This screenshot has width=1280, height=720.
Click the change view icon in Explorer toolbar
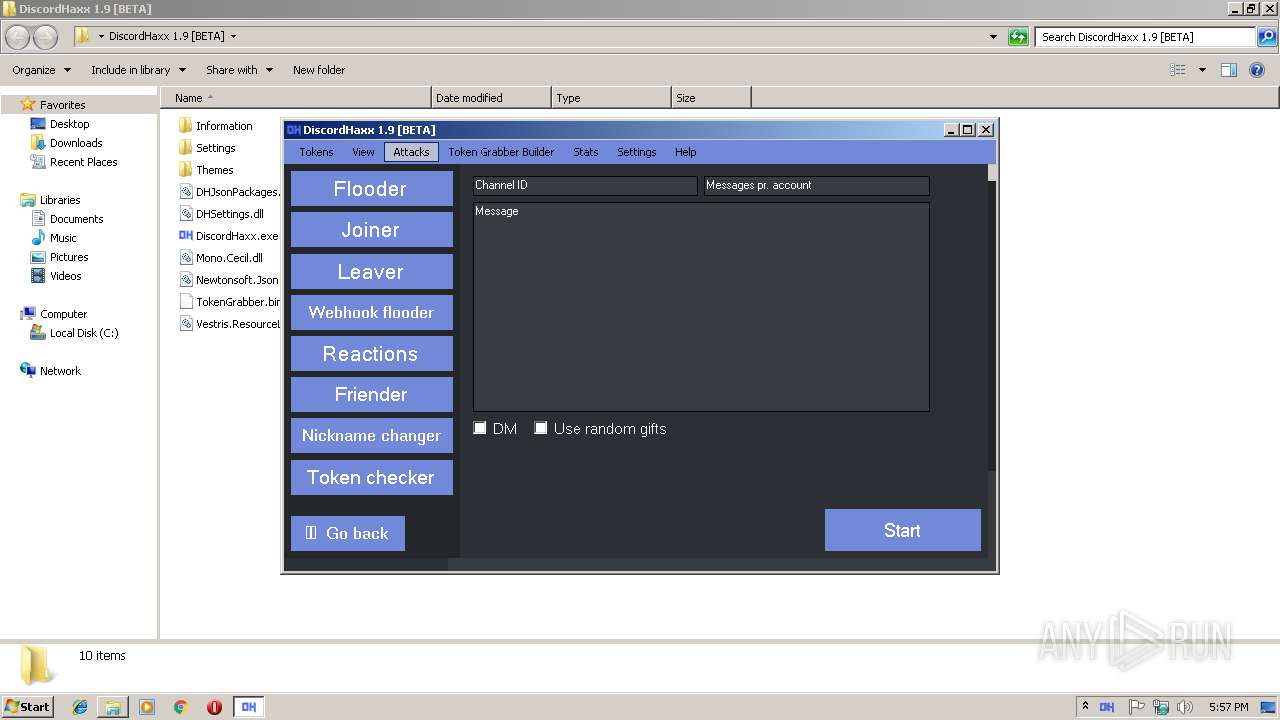(1178, 70)
